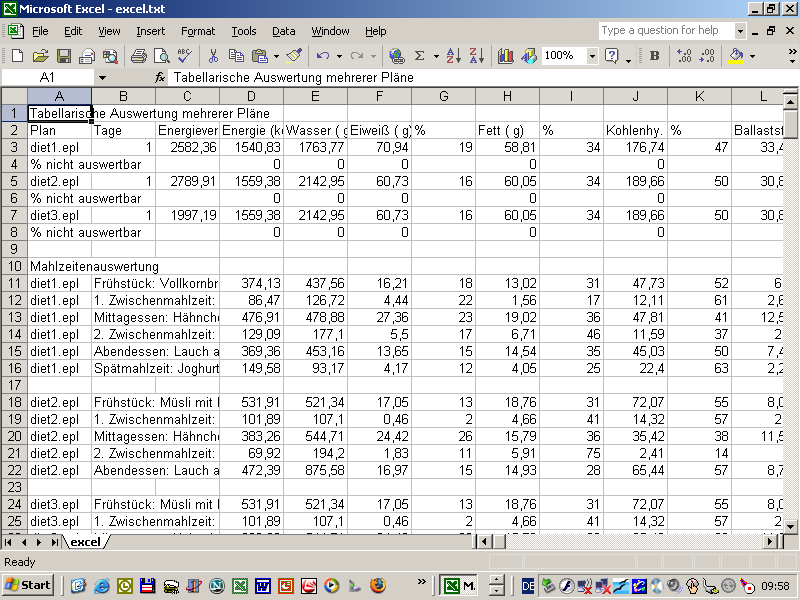800x600 pixels.
Task: Expand the Name Box dropdown
Action: [102, 77]
